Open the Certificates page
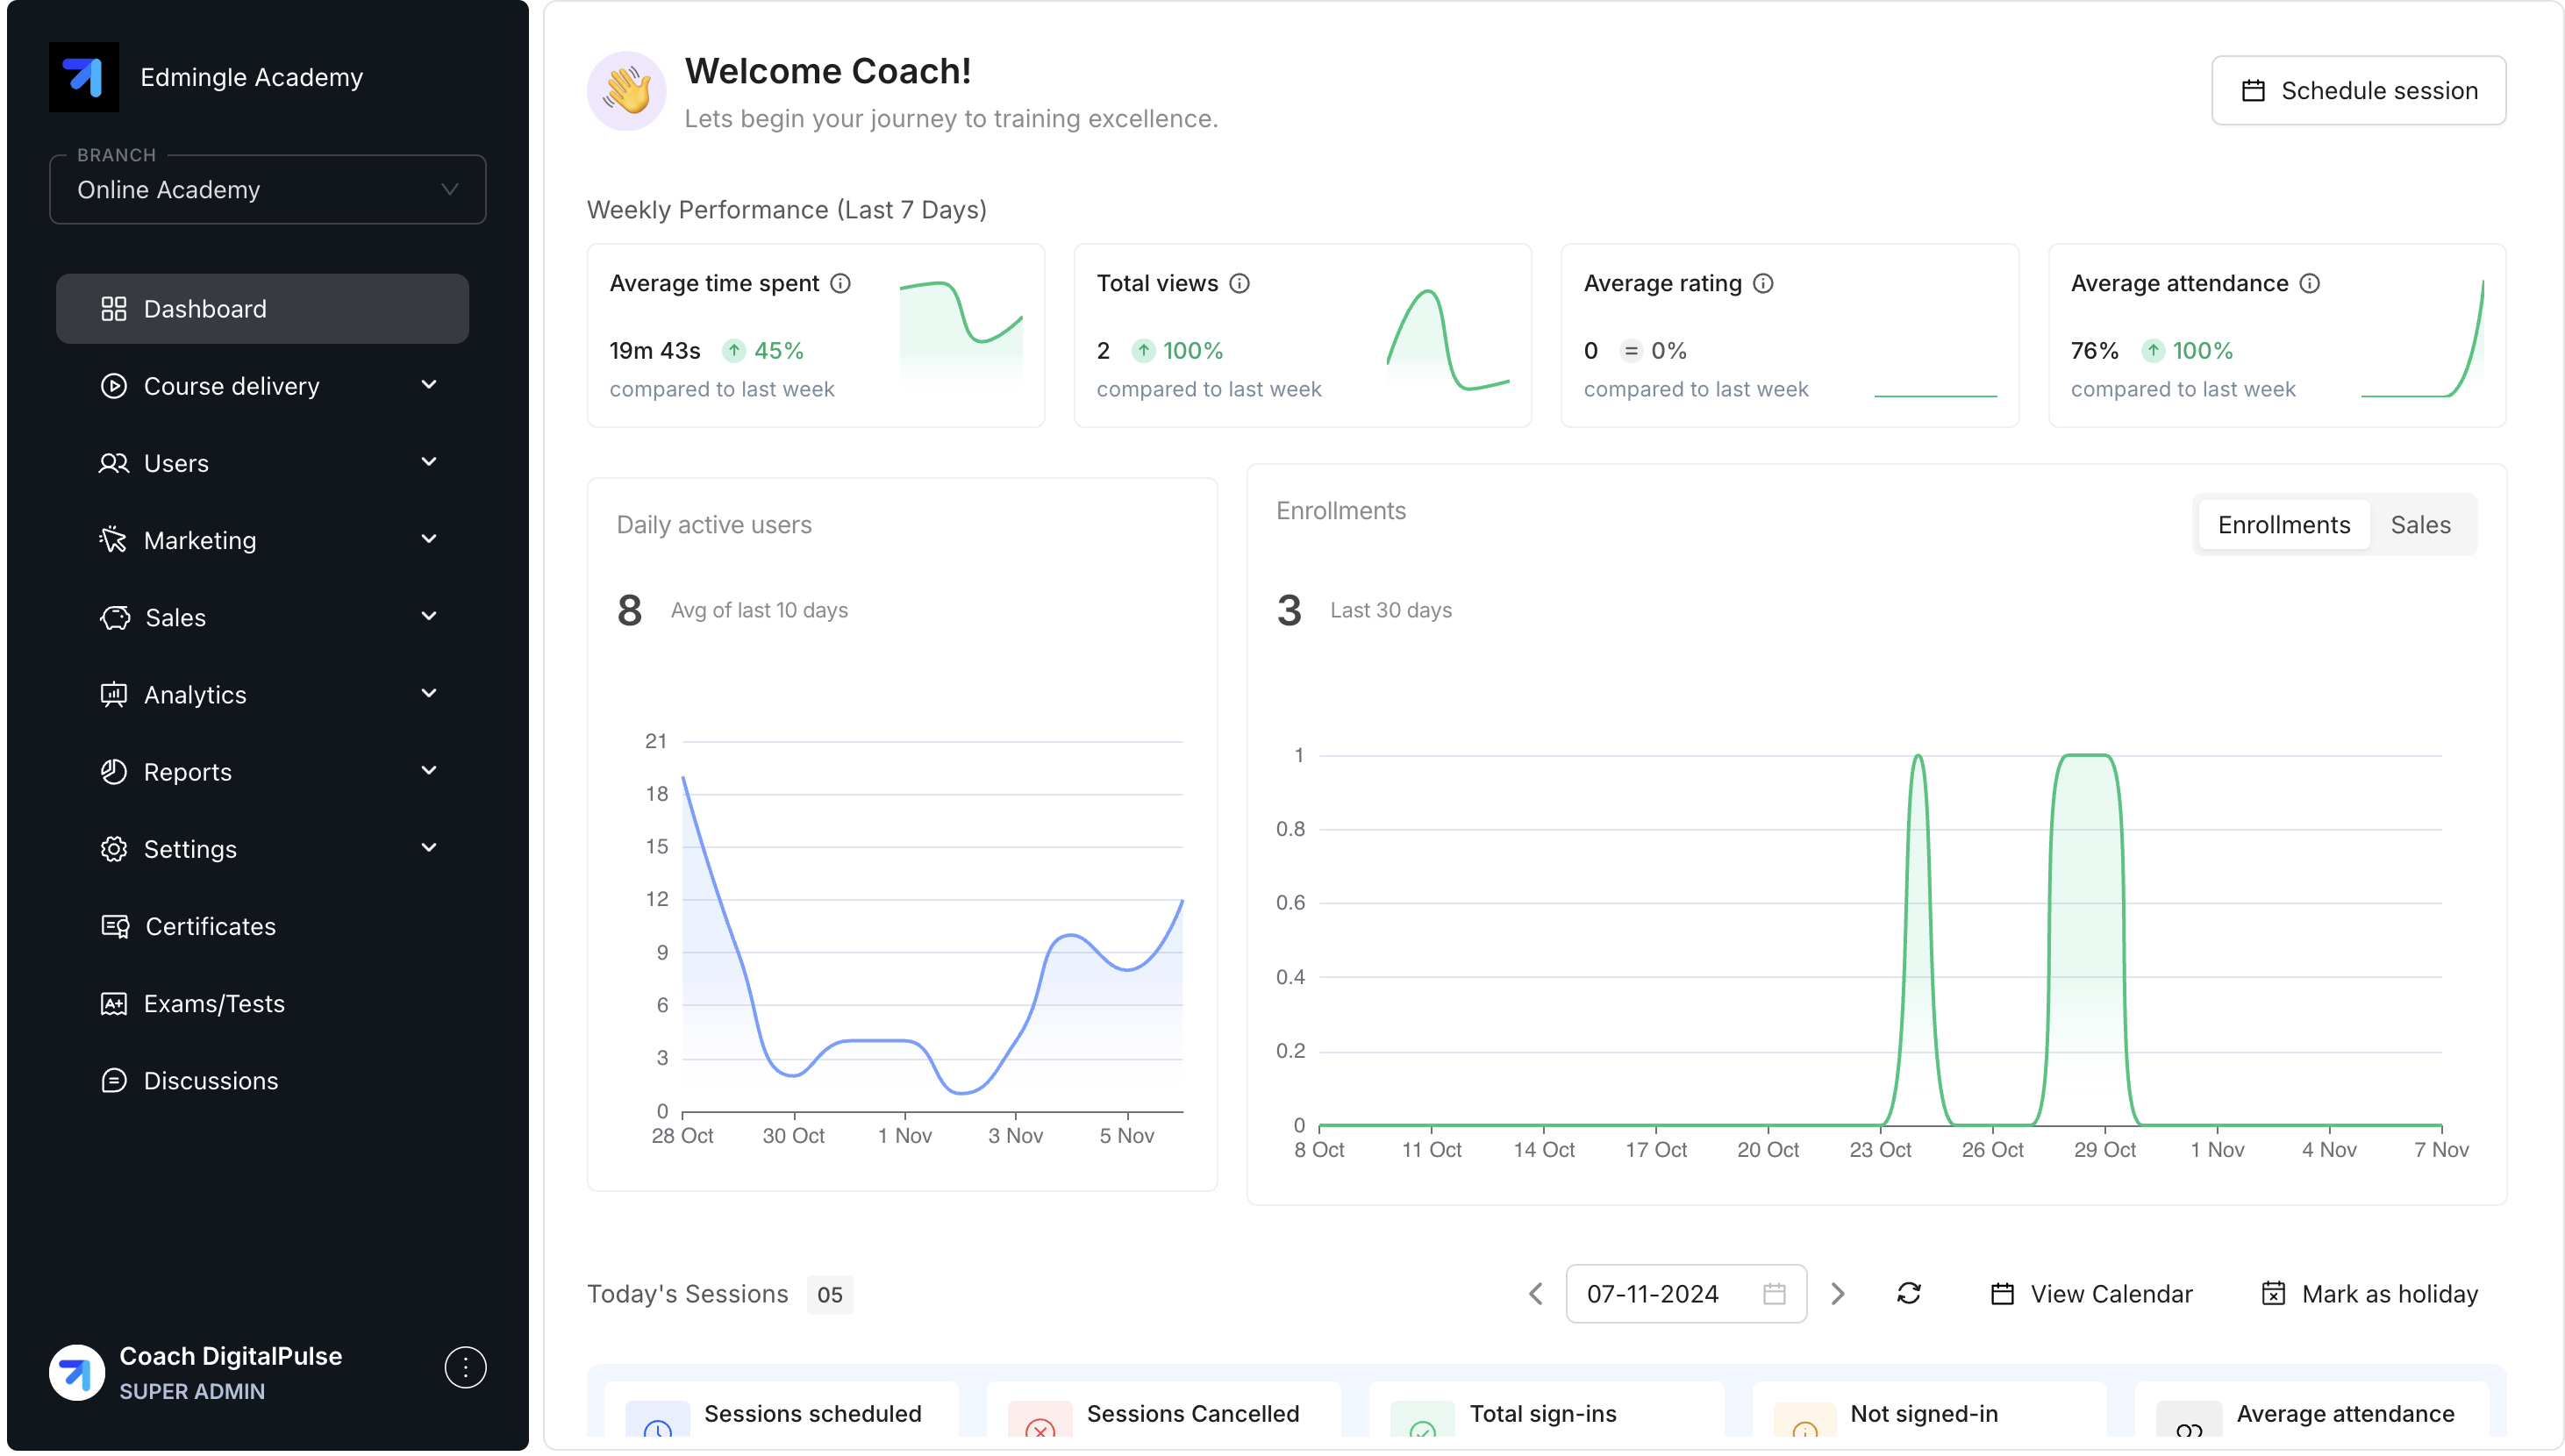 click(210, 925)
